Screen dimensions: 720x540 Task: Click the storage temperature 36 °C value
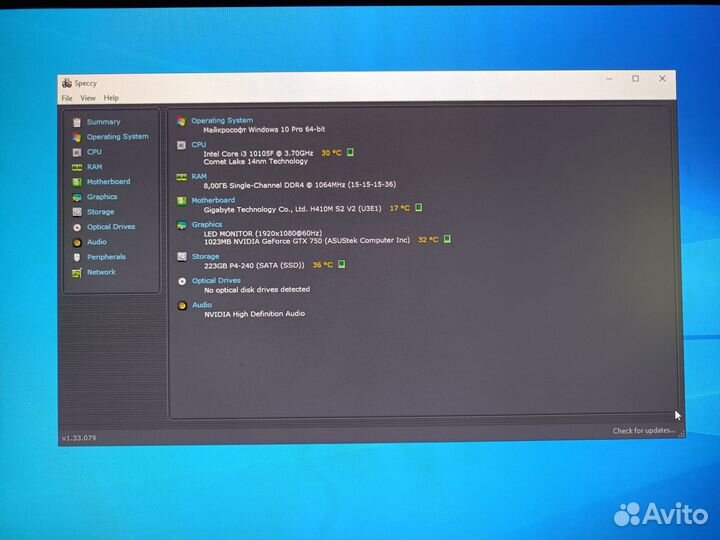(x=323, y=265)
